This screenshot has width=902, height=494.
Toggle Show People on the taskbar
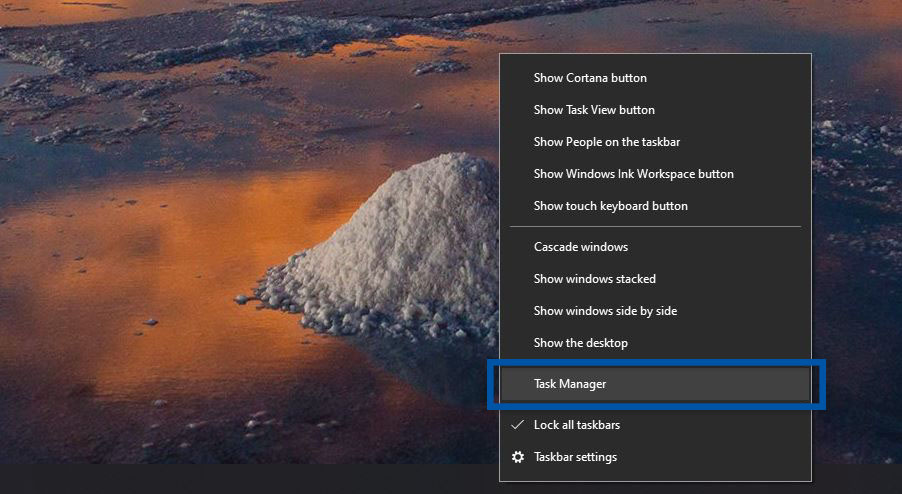tap(606, 142)
